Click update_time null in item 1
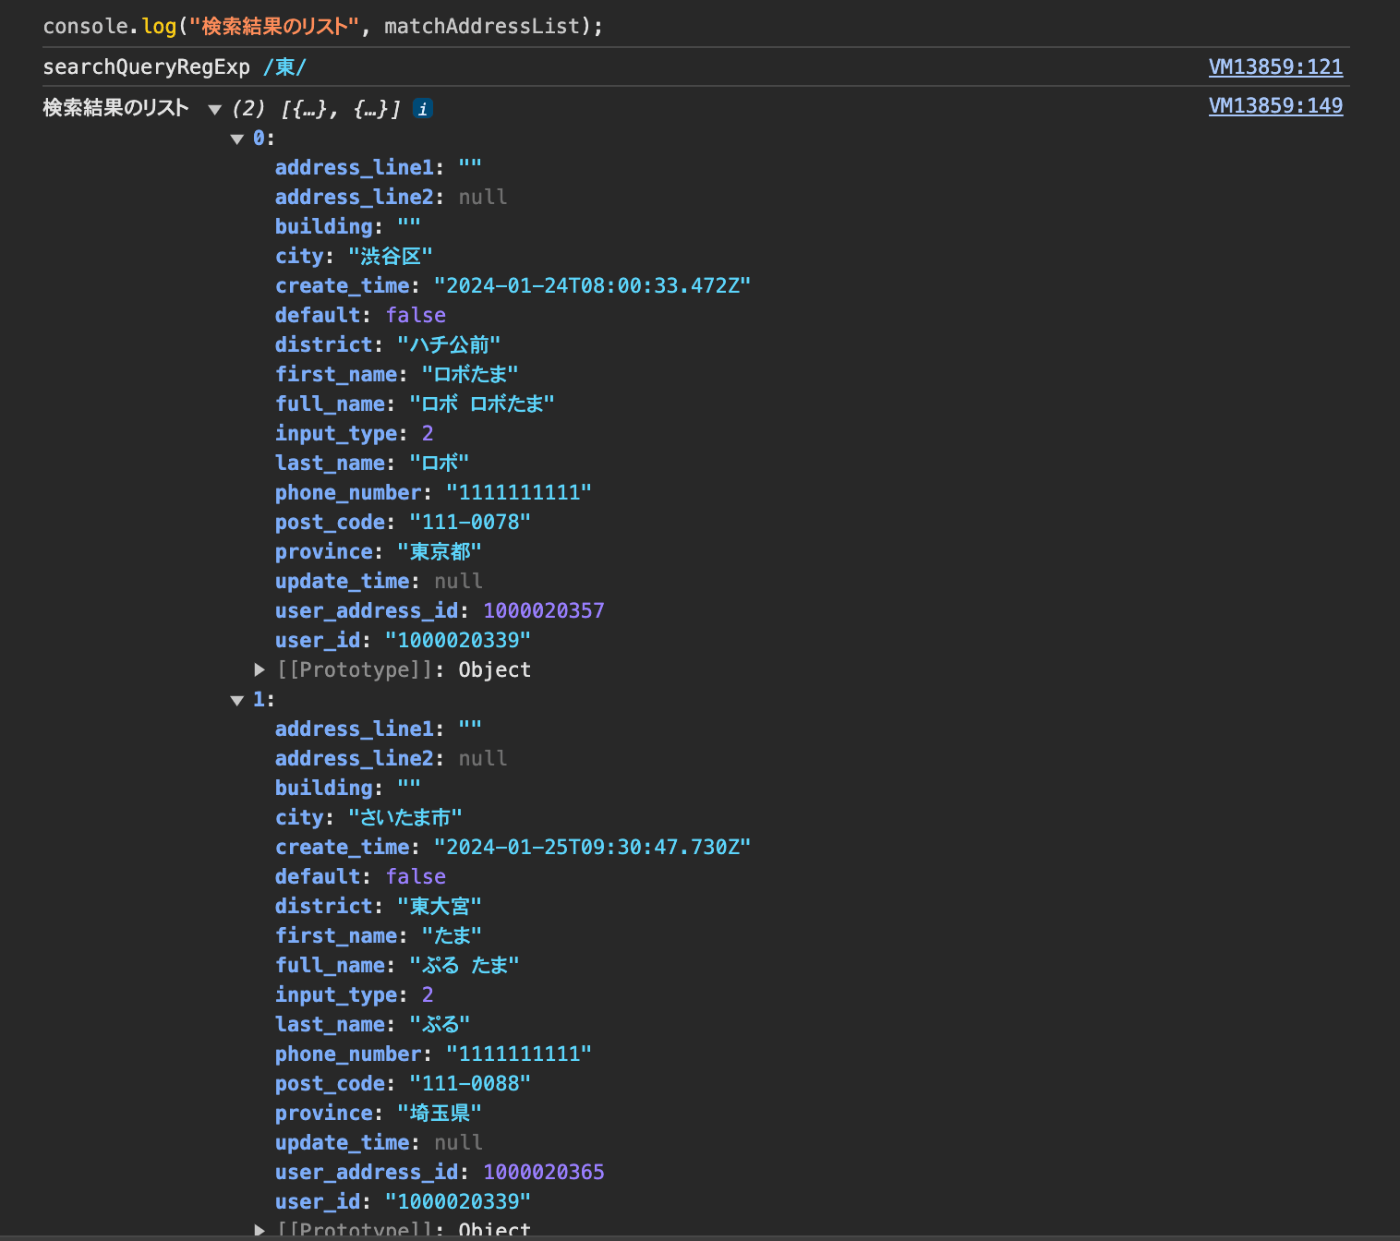Viewport: 1400px width, 1241px height. (458, 1142)
